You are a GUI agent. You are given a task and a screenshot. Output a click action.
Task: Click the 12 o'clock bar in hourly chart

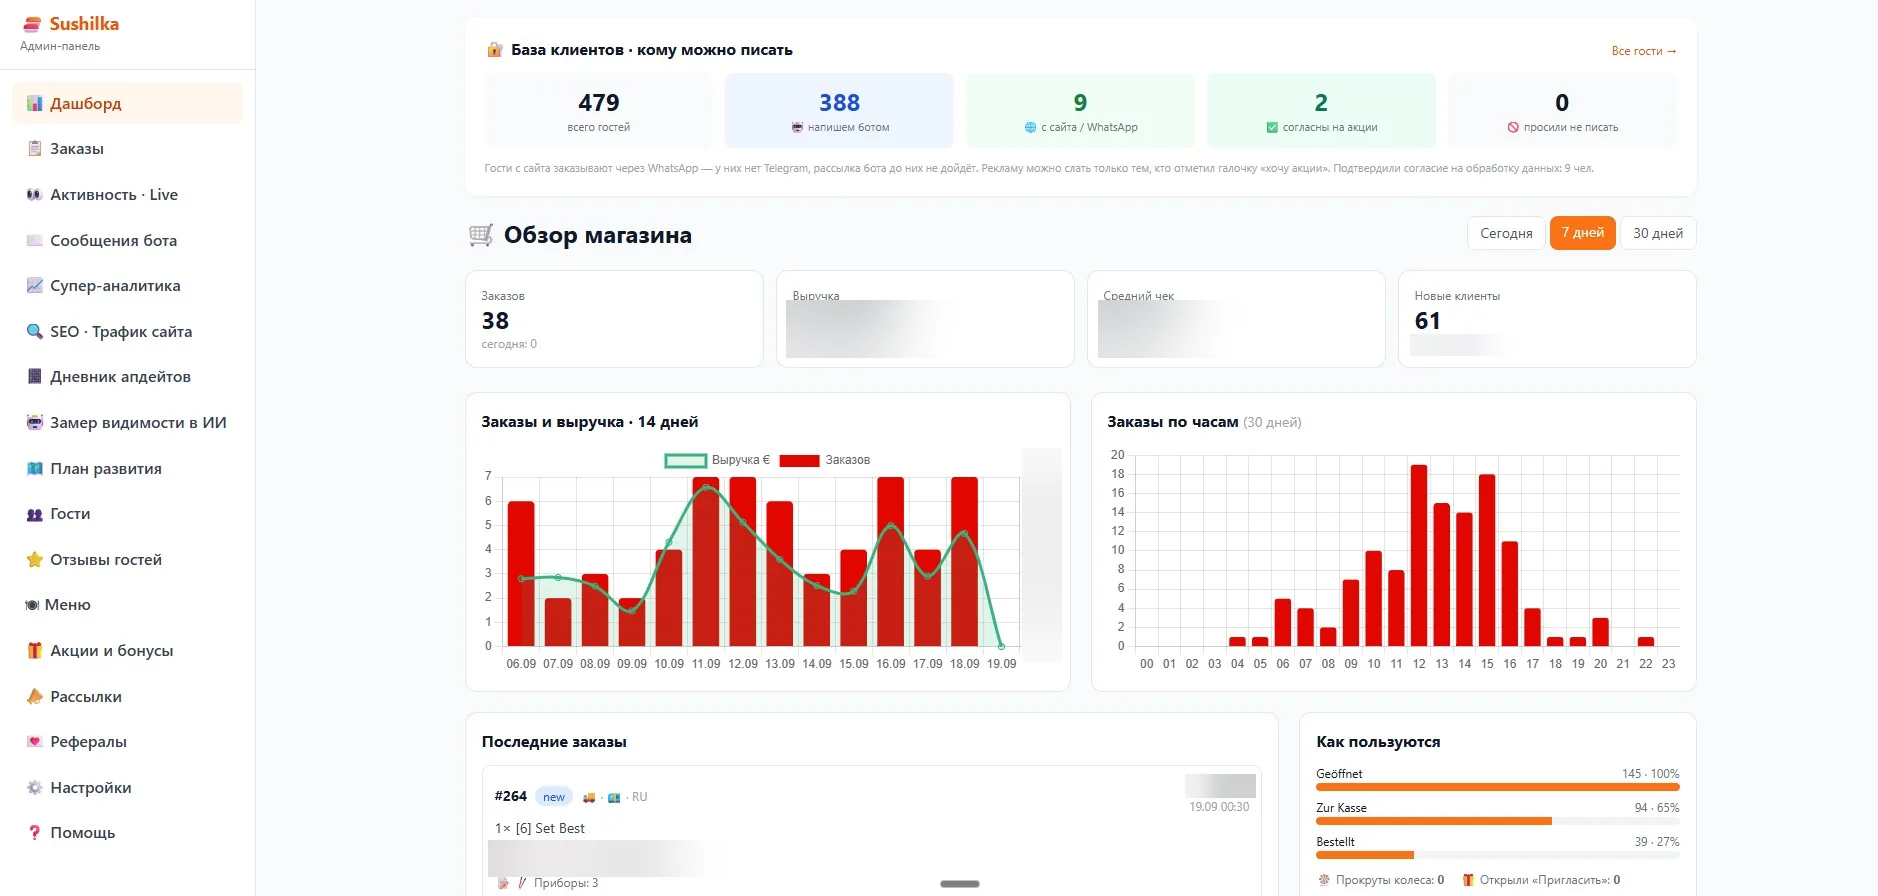(1419, 555)
